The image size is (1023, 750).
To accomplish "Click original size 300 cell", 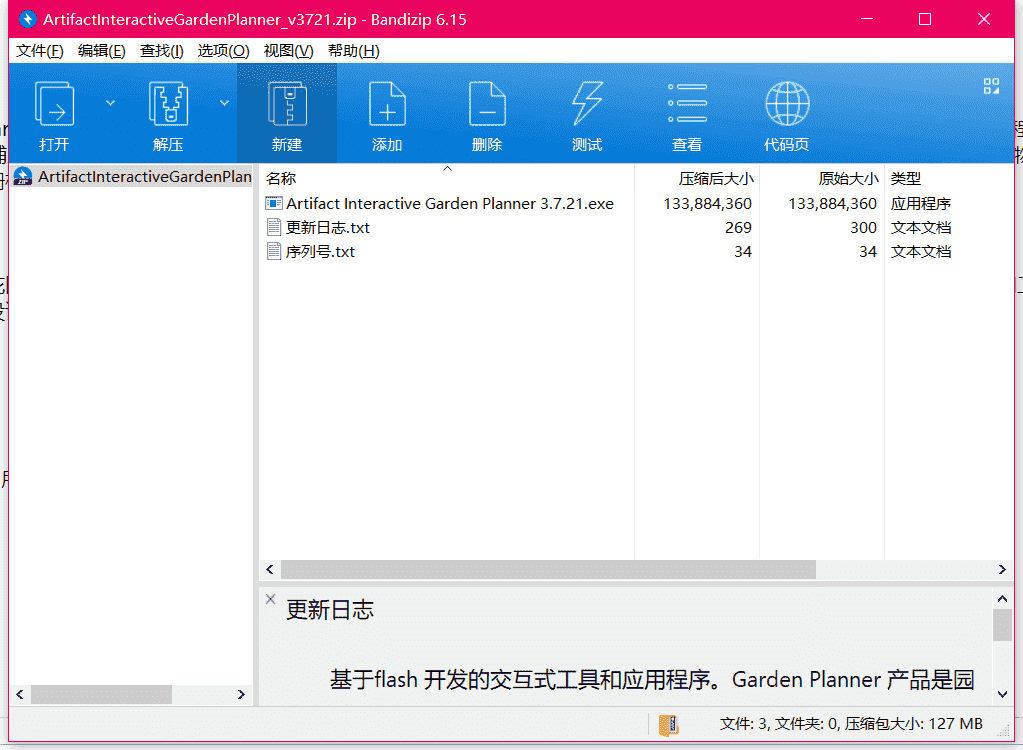I will tap(863, 228).
